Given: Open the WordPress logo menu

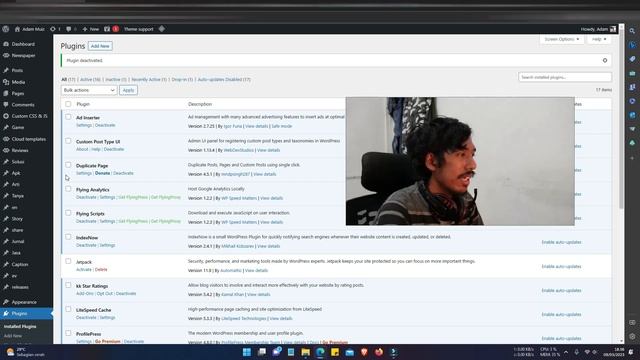Looking at the screenshot, I should point(6,29).
